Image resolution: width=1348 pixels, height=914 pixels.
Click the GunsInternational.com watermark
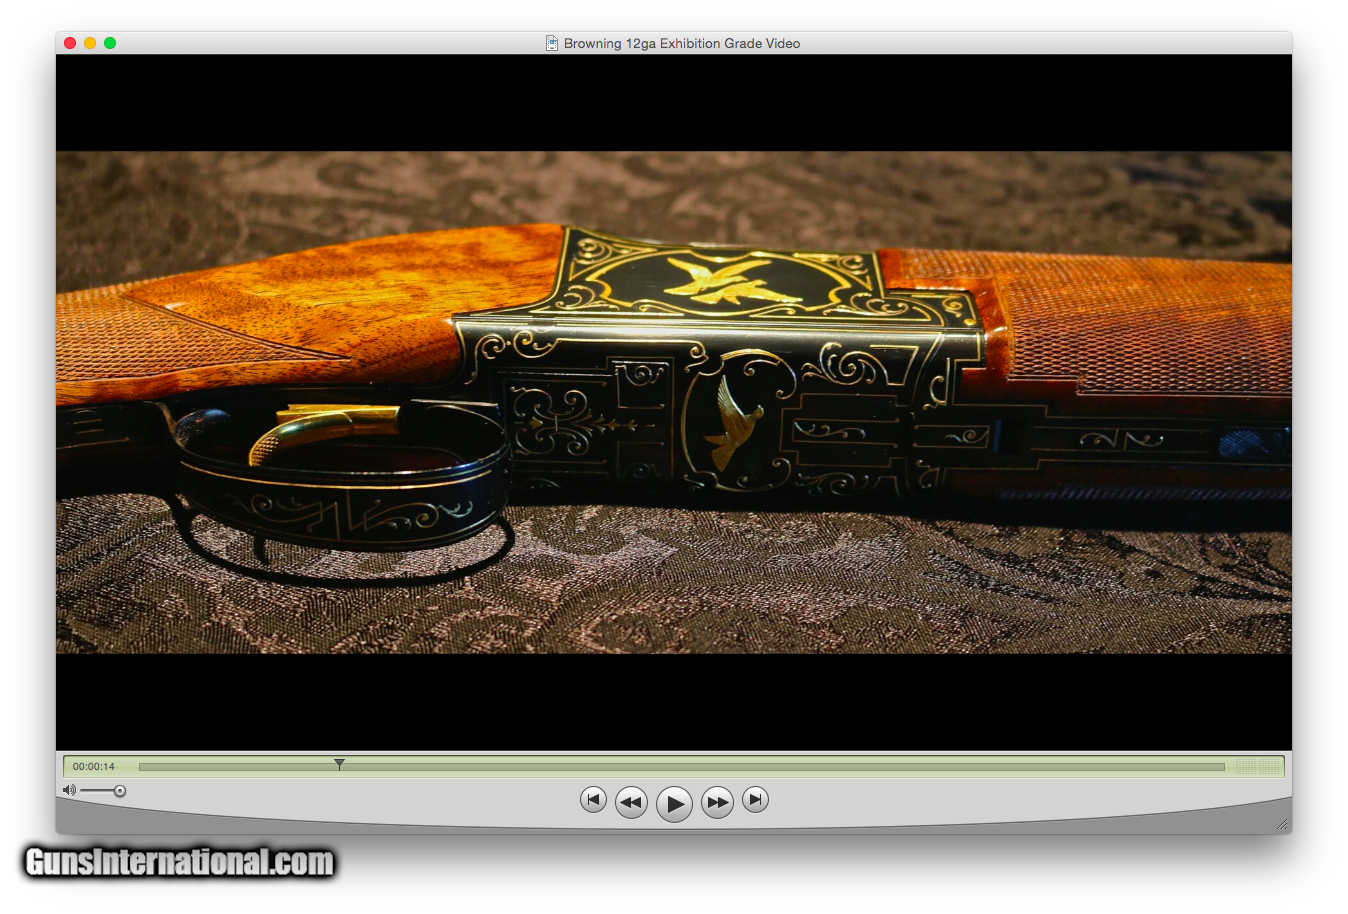pos(180,862)
